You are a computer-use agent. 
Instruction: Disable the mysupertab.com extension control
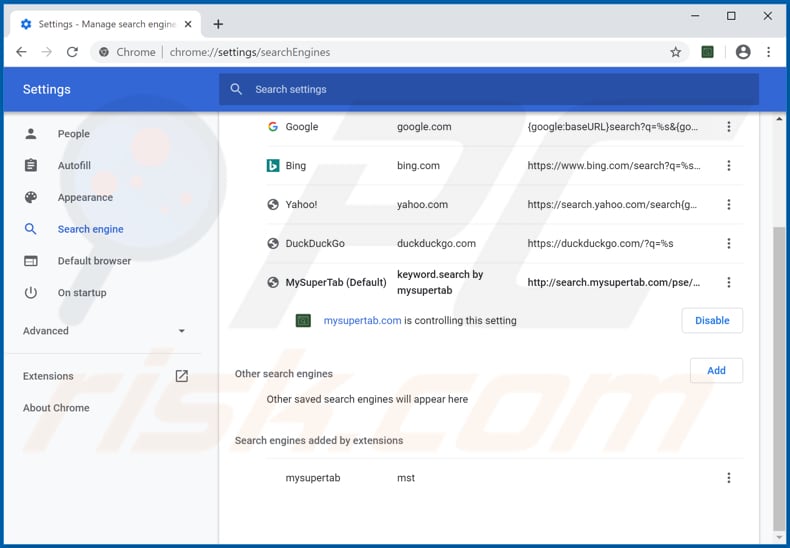pos(712,321)
